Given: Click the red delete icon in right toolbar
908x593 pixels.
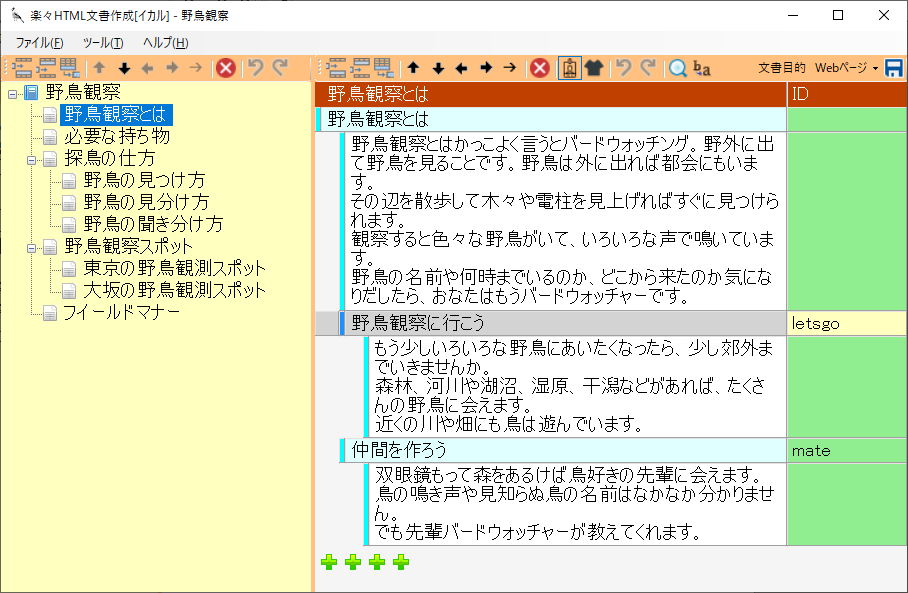Looking at the screenshot, I should 540,68.
